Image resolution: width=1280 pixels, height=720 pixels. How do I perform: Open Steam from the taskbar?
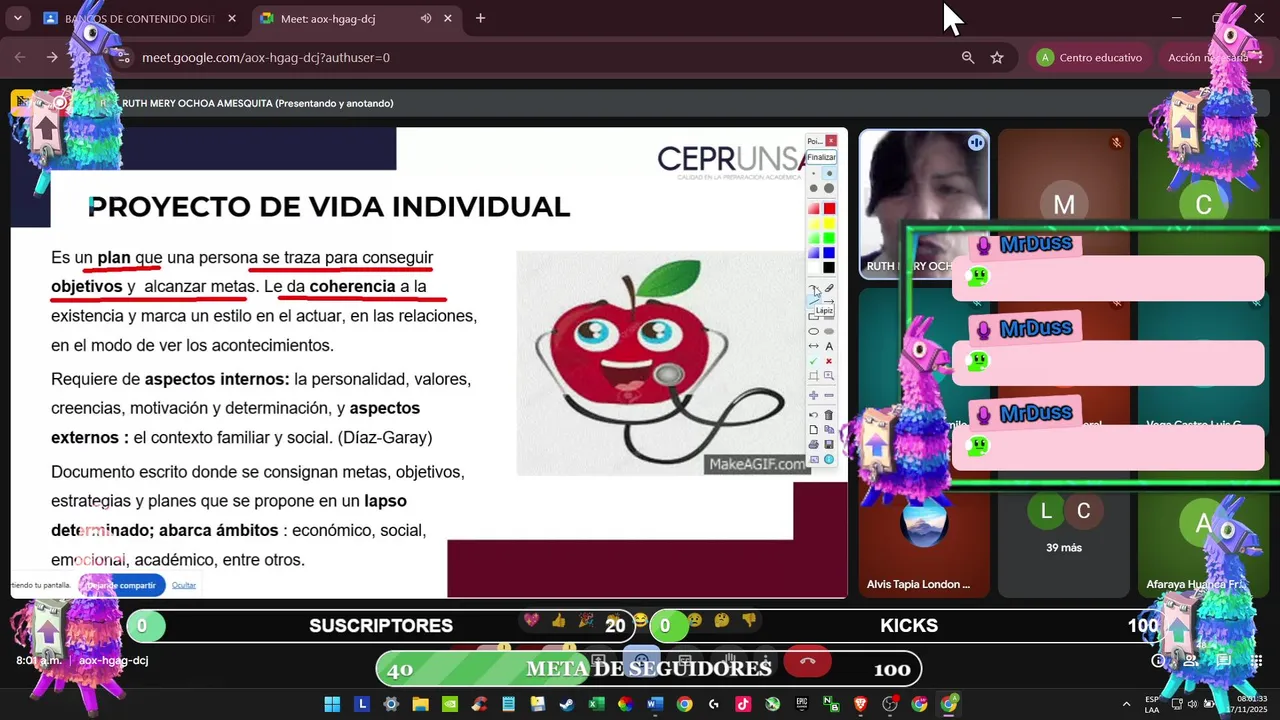point(566,704)
